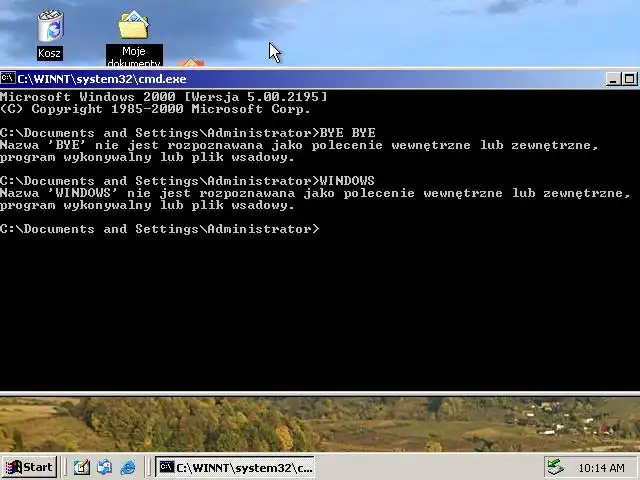This screenshot has height=480, width=640.
Task: Open cmd.exe system menu icon in title bar
Action: (x=8, y=78)
